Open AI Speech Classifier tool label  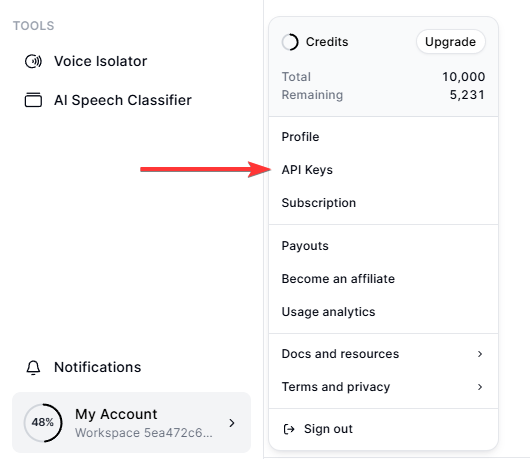click(x=123, y=100)
